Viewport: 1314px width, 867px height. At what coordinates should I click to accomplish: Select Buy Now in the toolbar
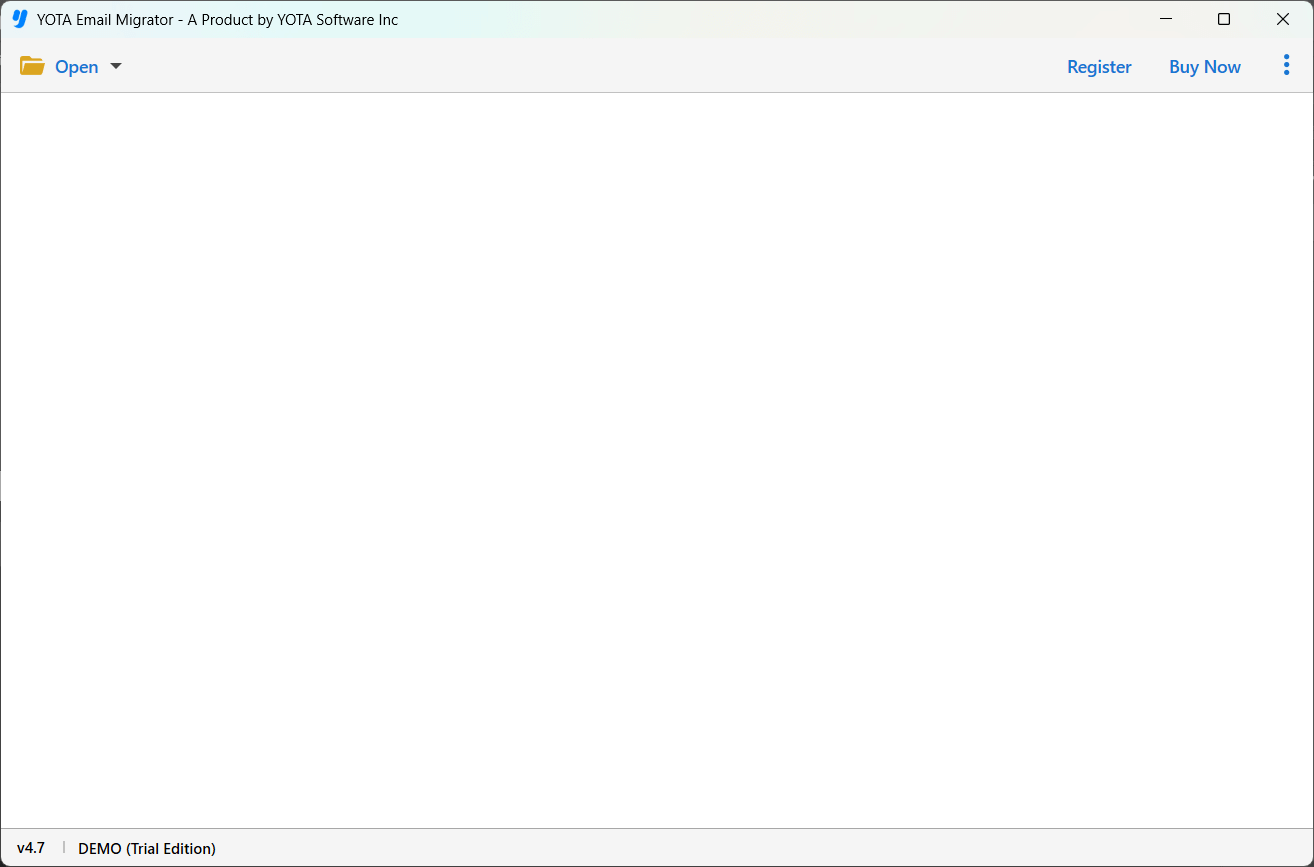pyautogui.click(x=1204, y=67)
